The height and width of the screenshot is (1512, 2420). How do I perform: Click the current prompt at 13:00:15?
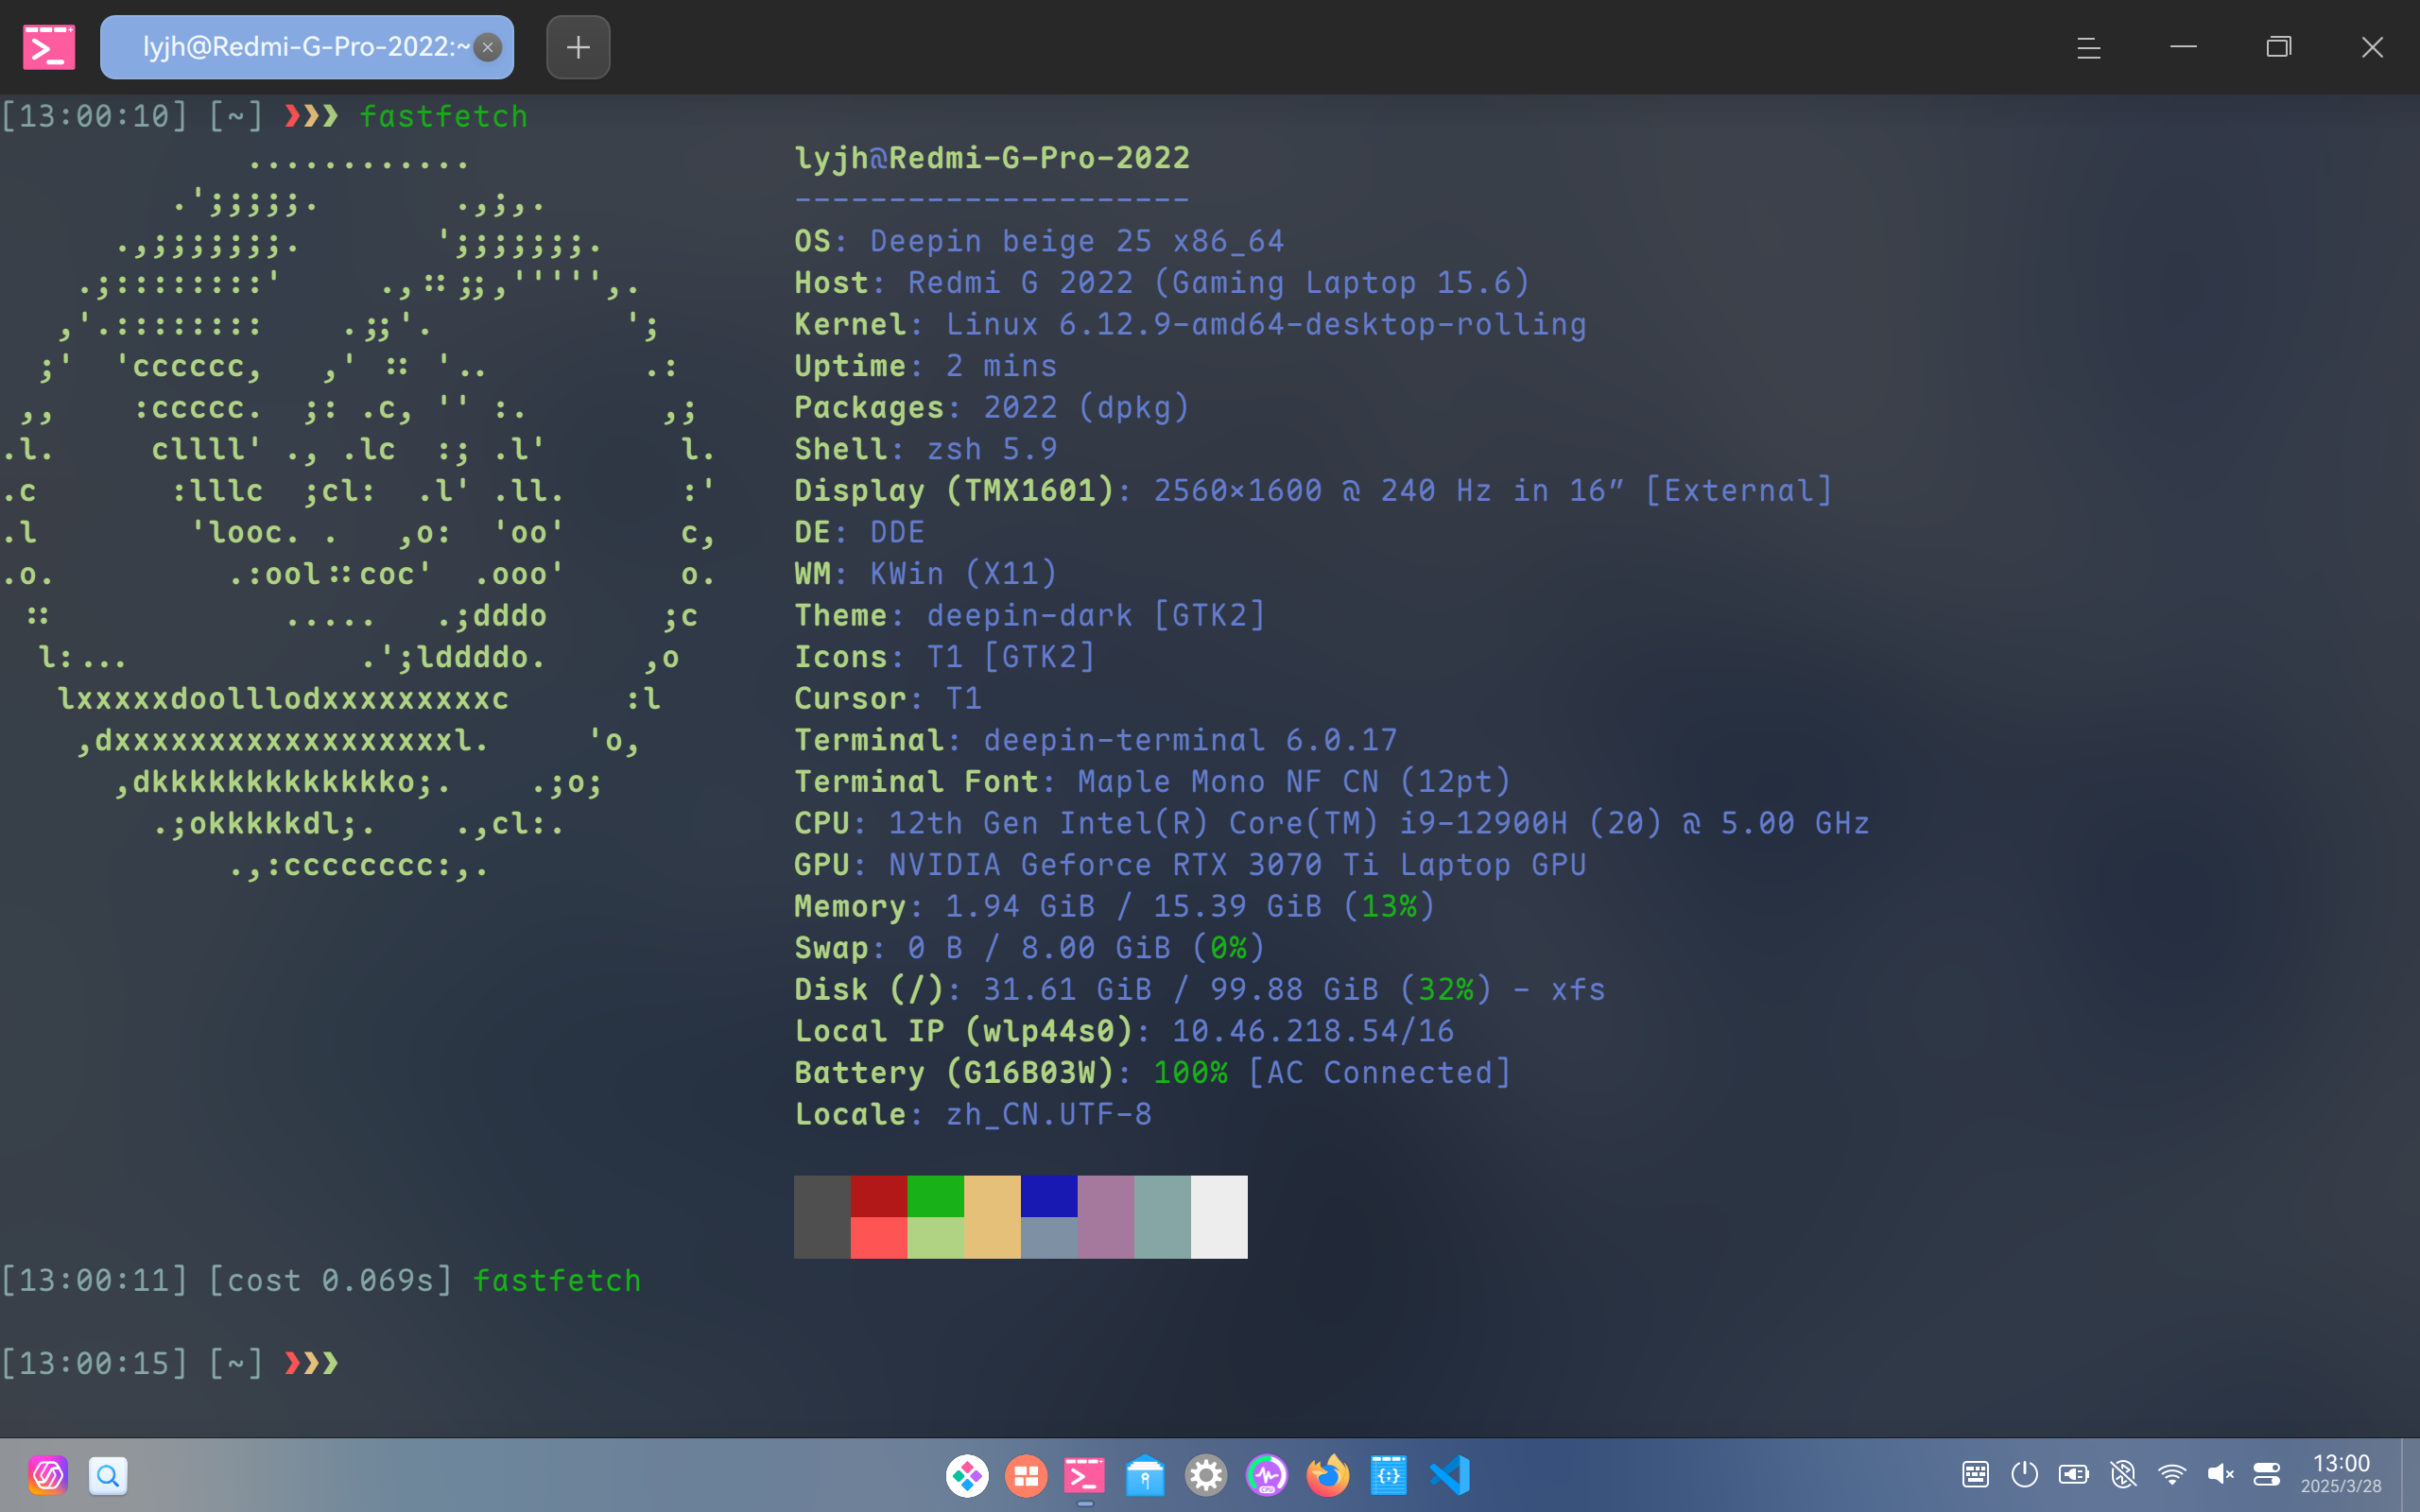click(170, 1363)
